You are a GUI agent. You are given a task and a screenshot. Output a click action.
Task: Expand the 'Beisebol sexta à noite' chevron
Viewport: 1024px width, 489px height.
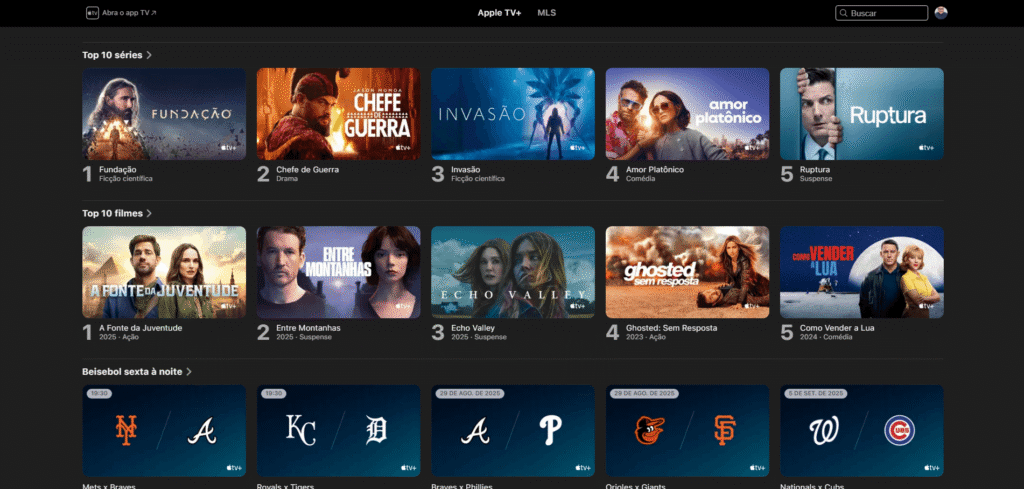click(x=189, y=371)
